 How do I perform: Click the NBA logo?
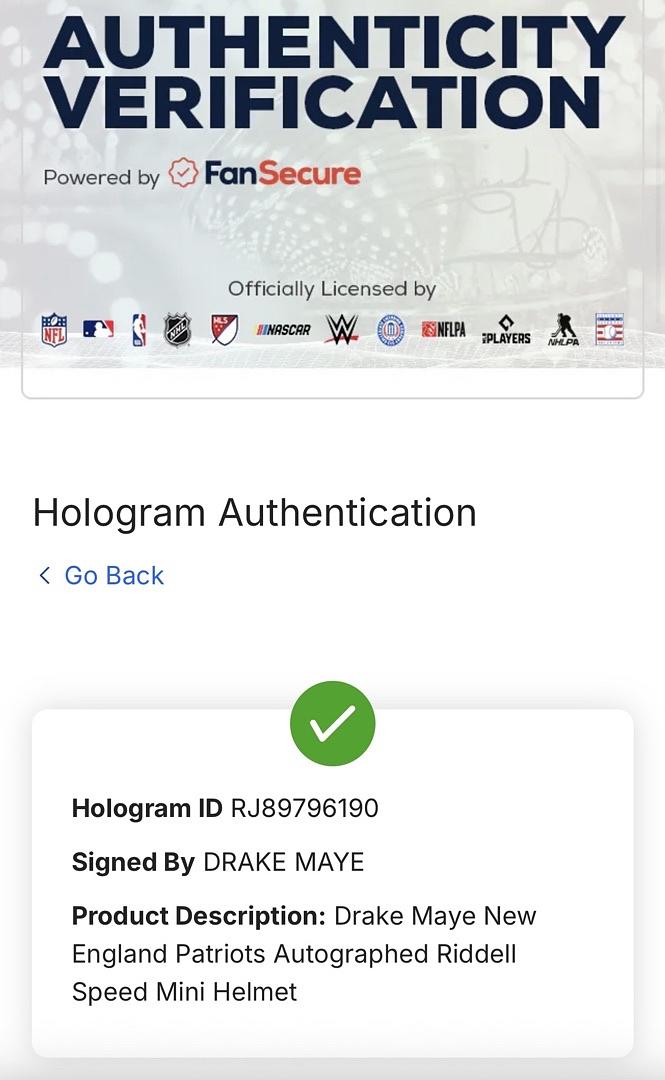pyautogui.click(x=139, y=329)
